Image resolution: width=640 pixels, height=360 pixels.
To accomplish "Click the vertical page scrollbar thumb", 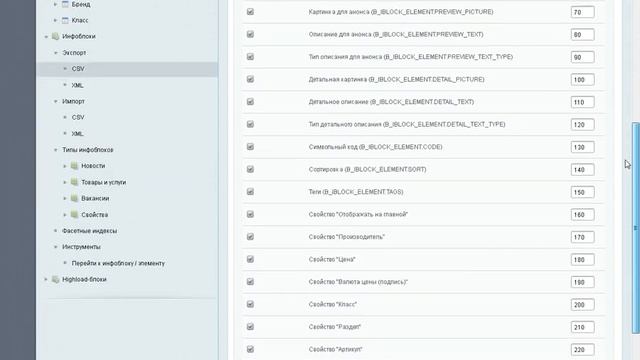I will (x=636, y=228).
